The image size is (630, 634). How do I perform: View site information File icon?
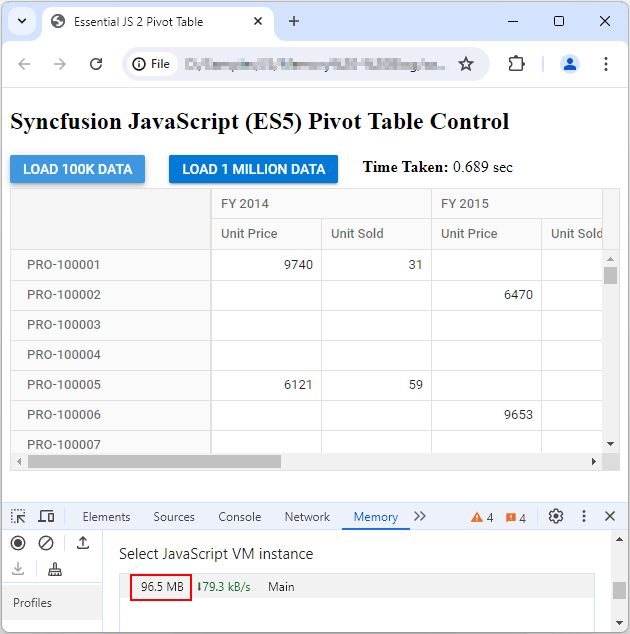pos(151,64)
